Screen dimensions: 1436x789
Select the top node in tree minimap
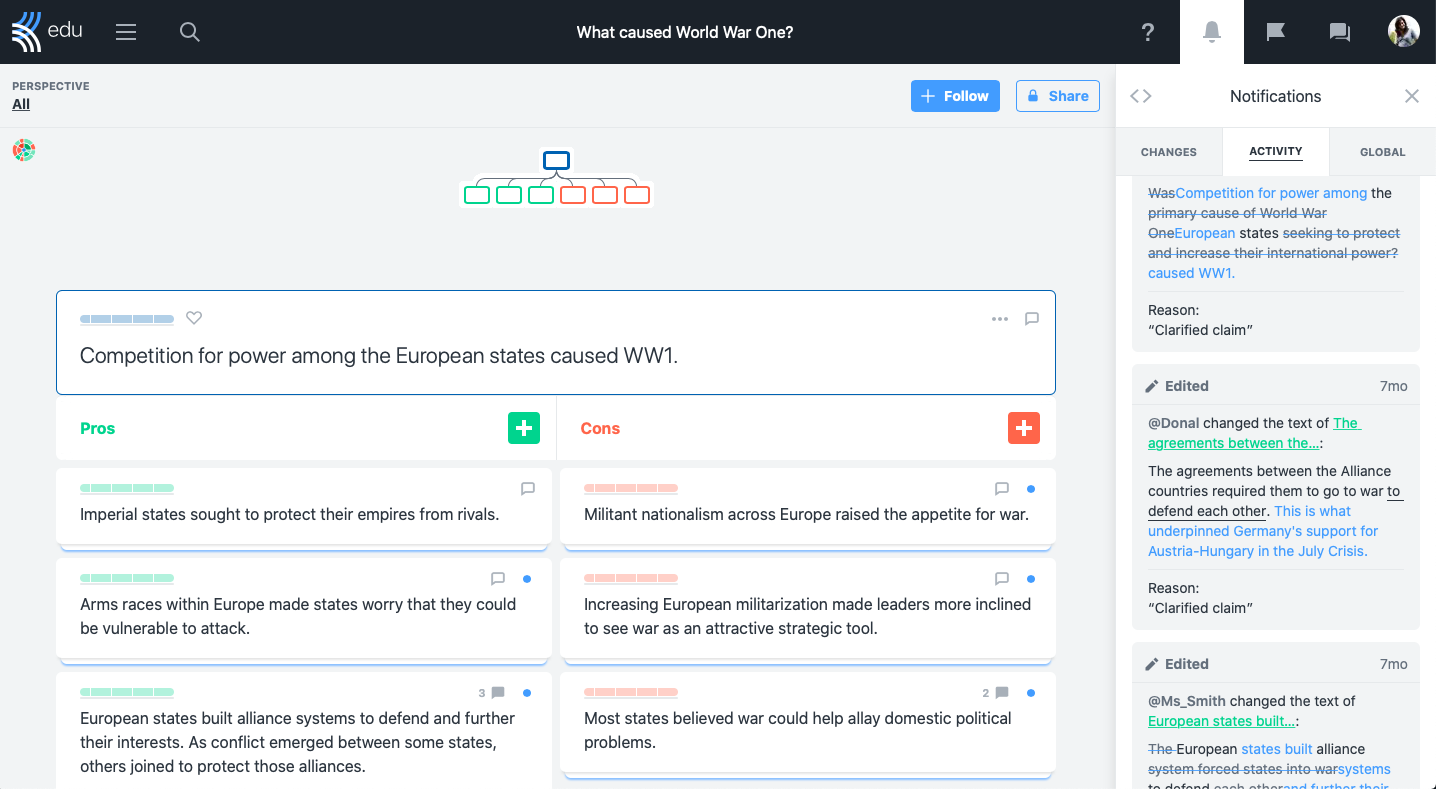(556, 160)
